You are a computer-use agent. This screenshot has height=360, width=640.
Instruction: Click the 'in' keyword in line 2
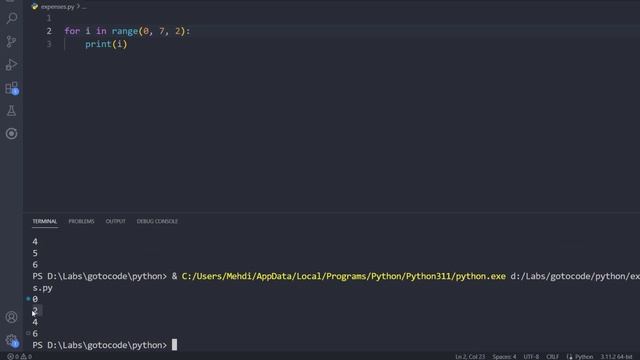pos(101,31)
